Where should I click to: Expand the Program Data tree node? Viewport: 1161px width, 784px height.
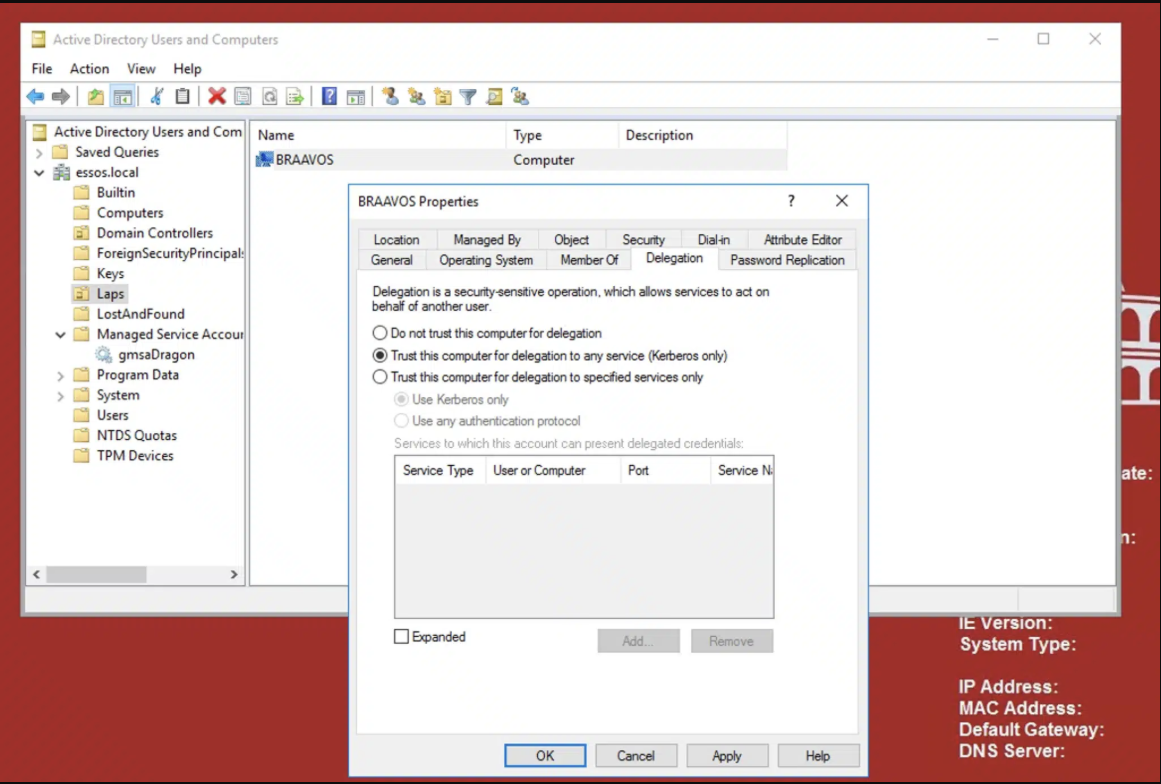point(61,376)
